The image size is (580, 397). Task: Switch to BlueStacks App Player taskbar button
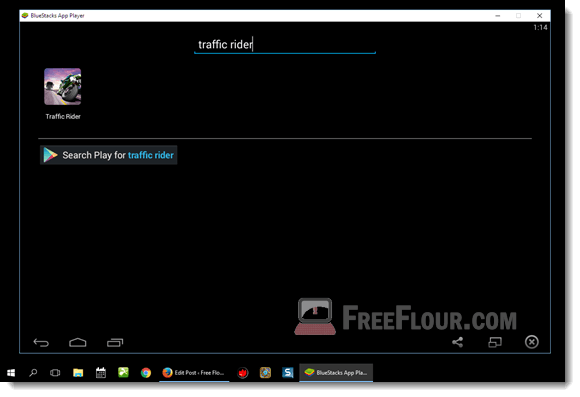coord(336,373)
